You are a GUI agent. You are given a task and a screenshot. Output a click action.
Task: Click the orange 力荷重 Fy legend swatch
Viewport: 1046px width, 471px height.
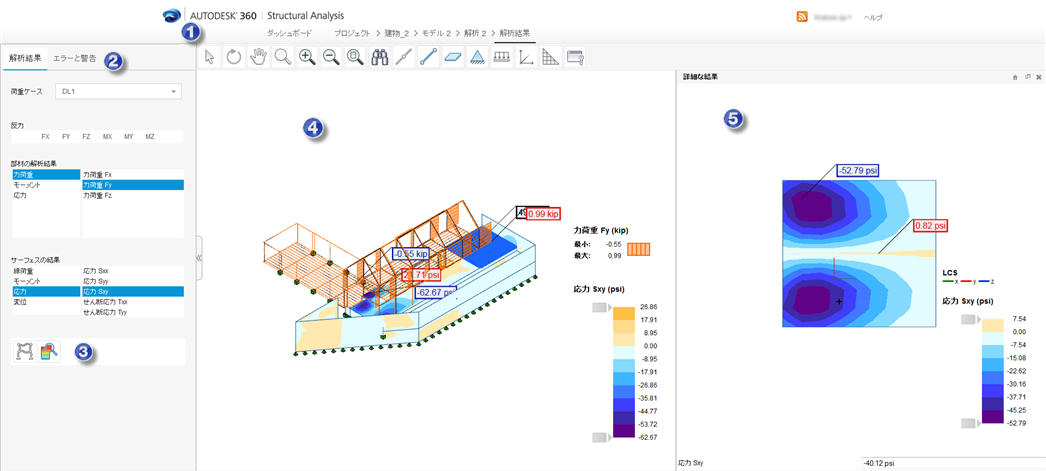tap(638, 249)
